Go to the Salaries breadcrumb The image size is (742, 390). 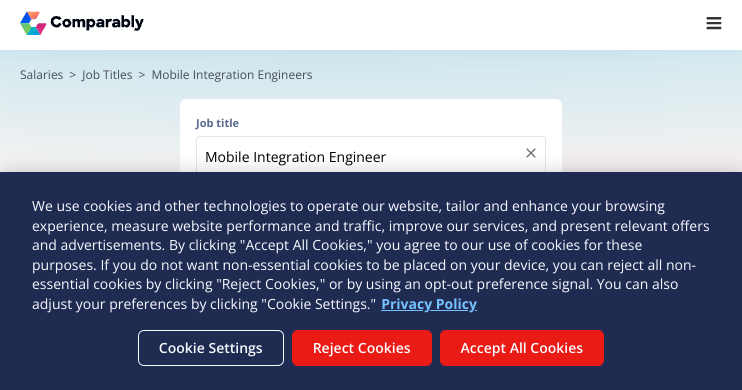(x=41, y=75)
